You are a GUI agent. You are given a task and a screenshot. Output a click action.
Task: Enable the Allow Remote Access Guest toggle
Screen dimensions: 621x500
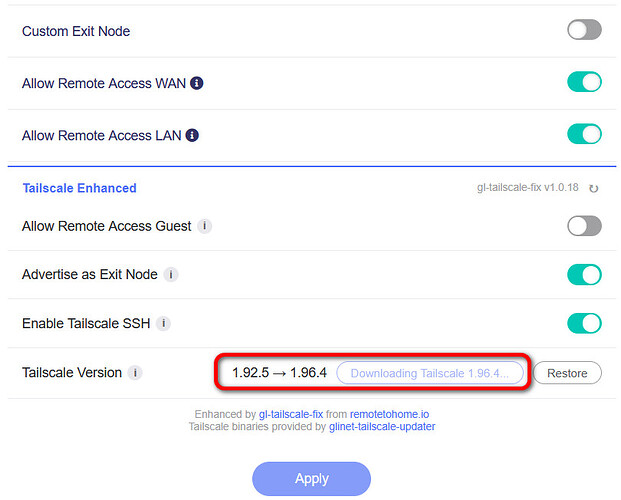tap(584, 226)
